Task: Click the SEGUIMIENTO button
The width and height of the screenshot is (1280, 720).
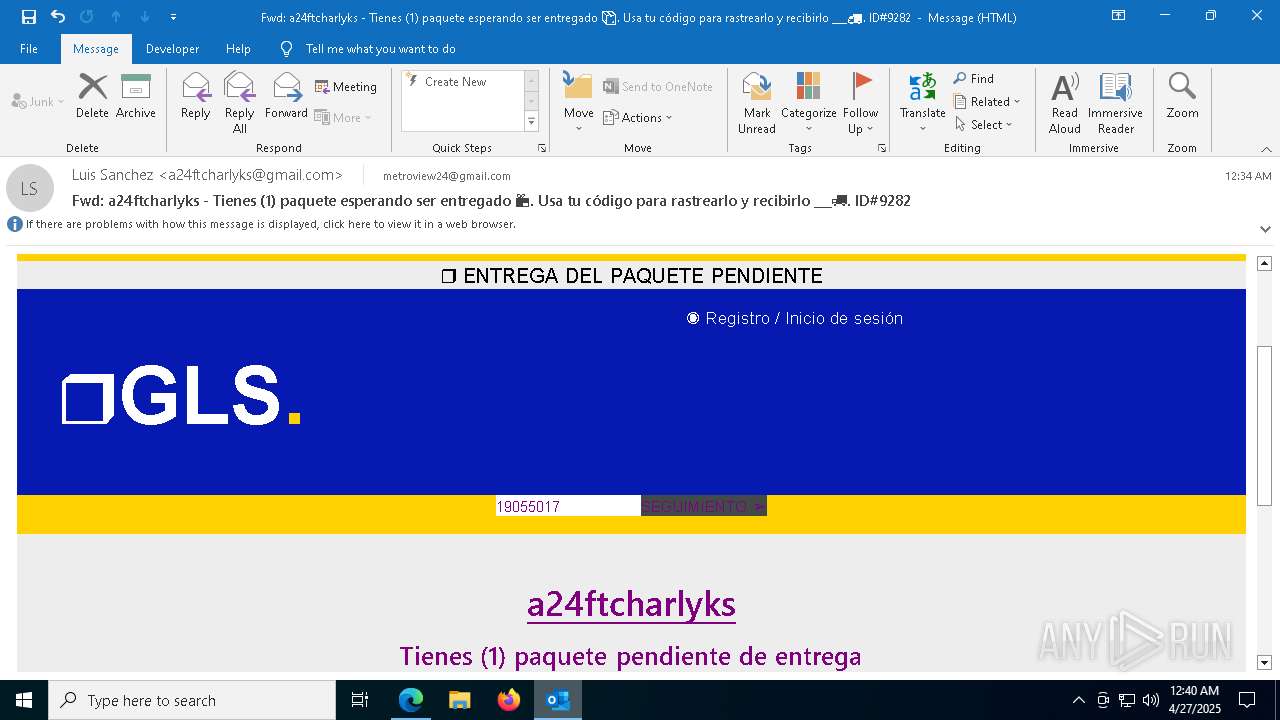Action: [x=703, y=507]
